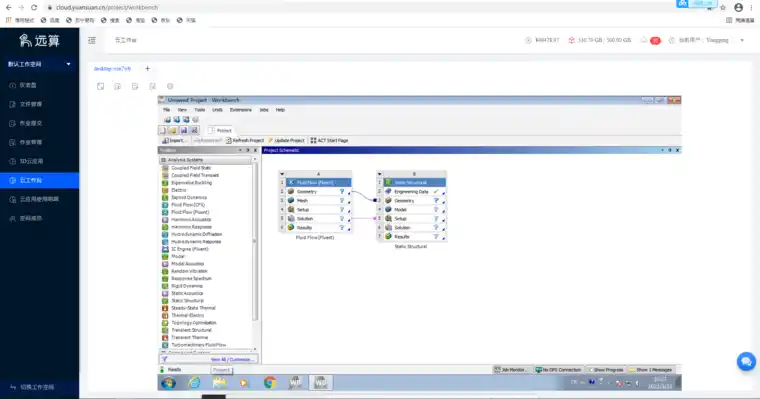Screen dimensions: 760x399
Task: Toggle Show Progress in status bar
Action: pos(606,370)
